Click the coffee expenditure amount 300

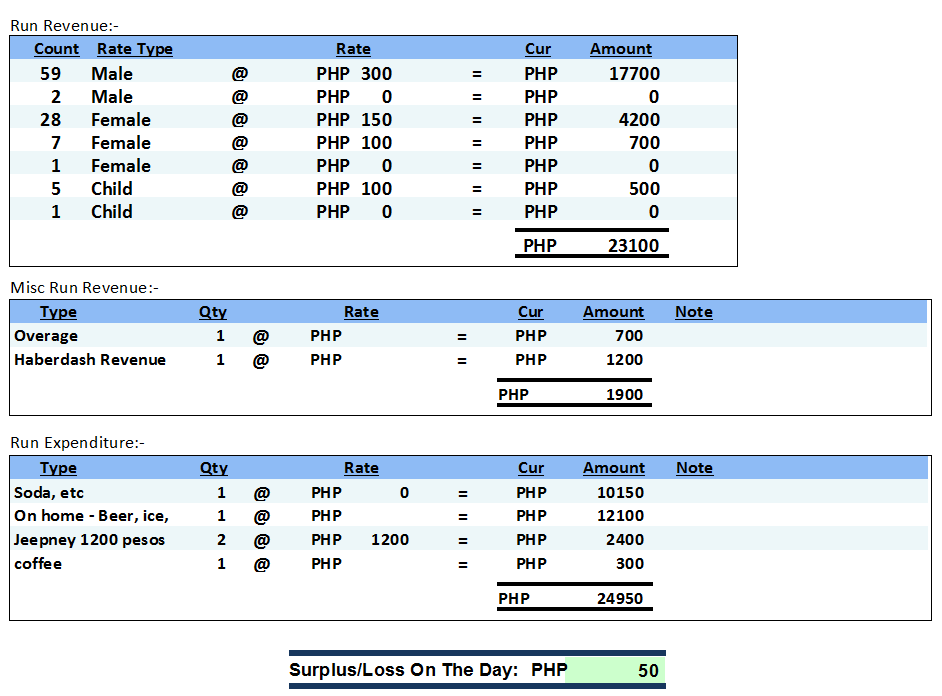click(629, 564)
